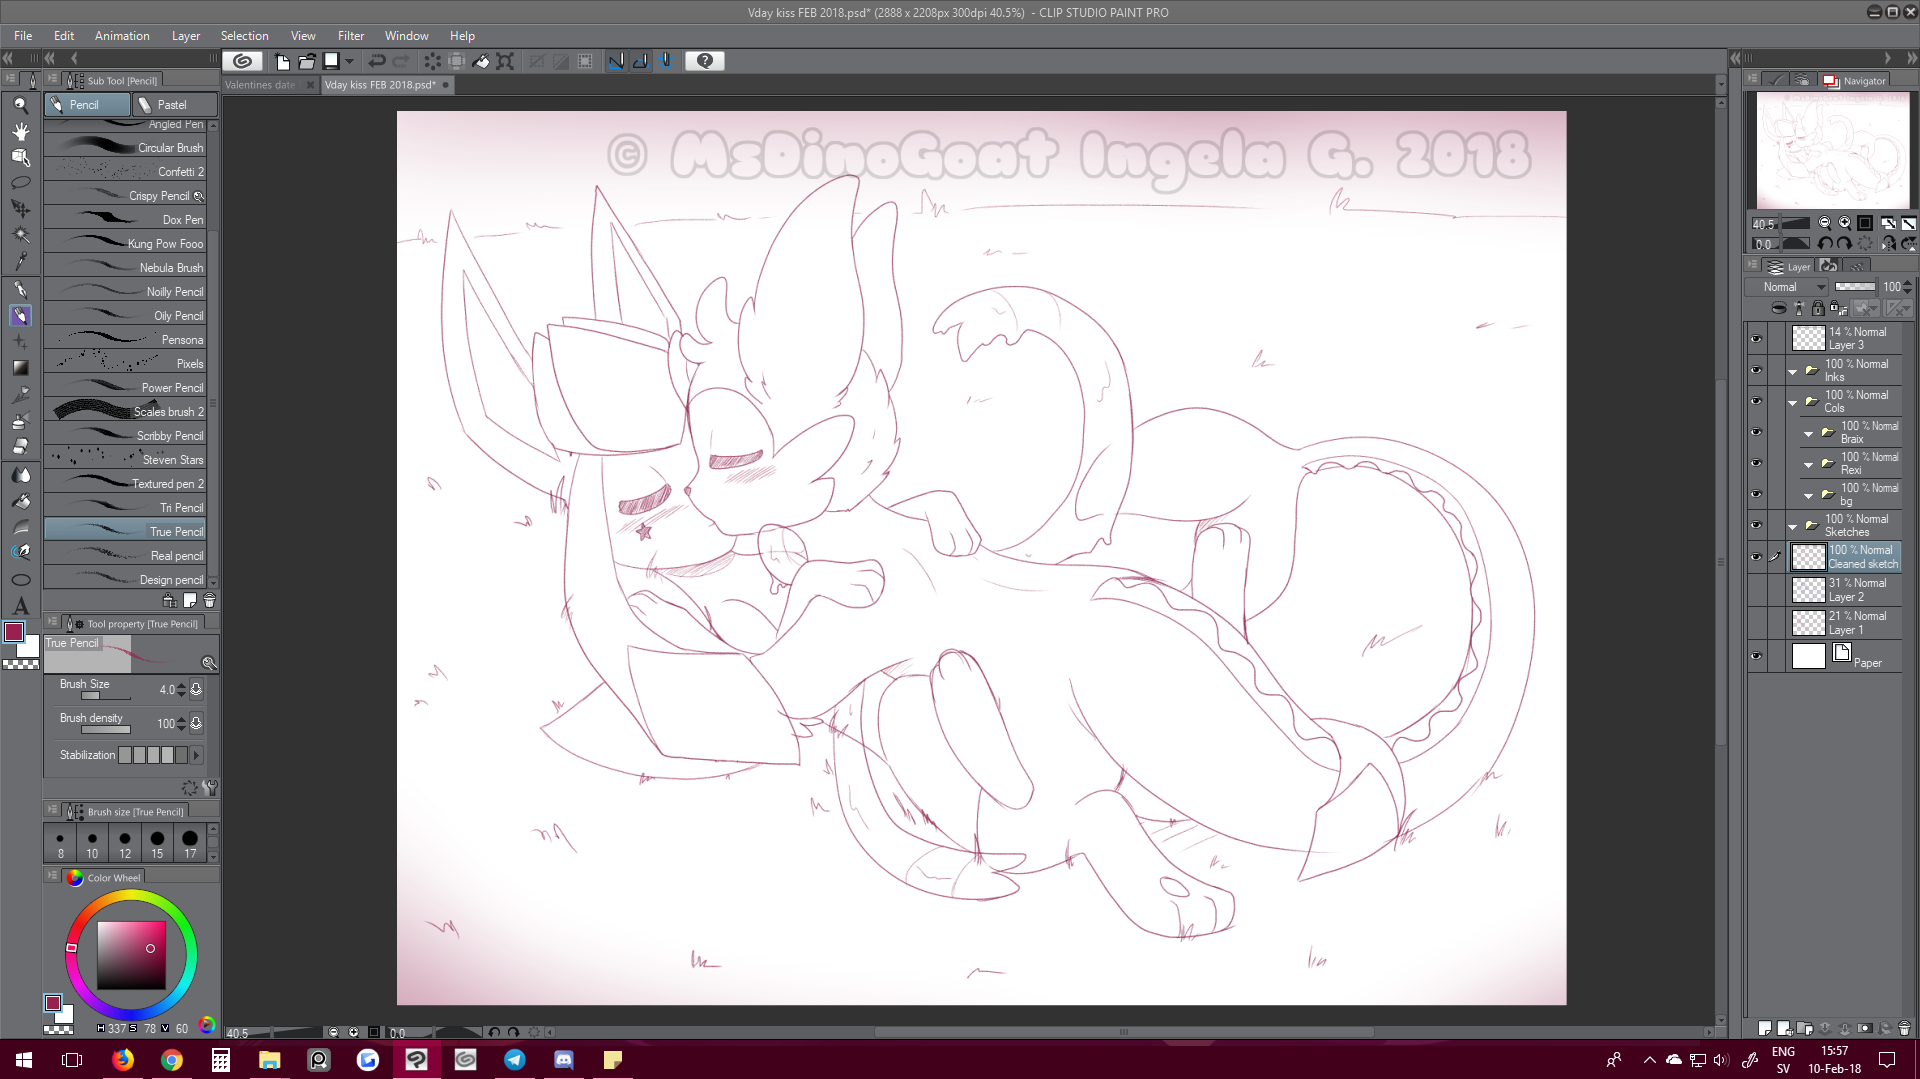
Task: Select the Pen tool
Action: 20,289
